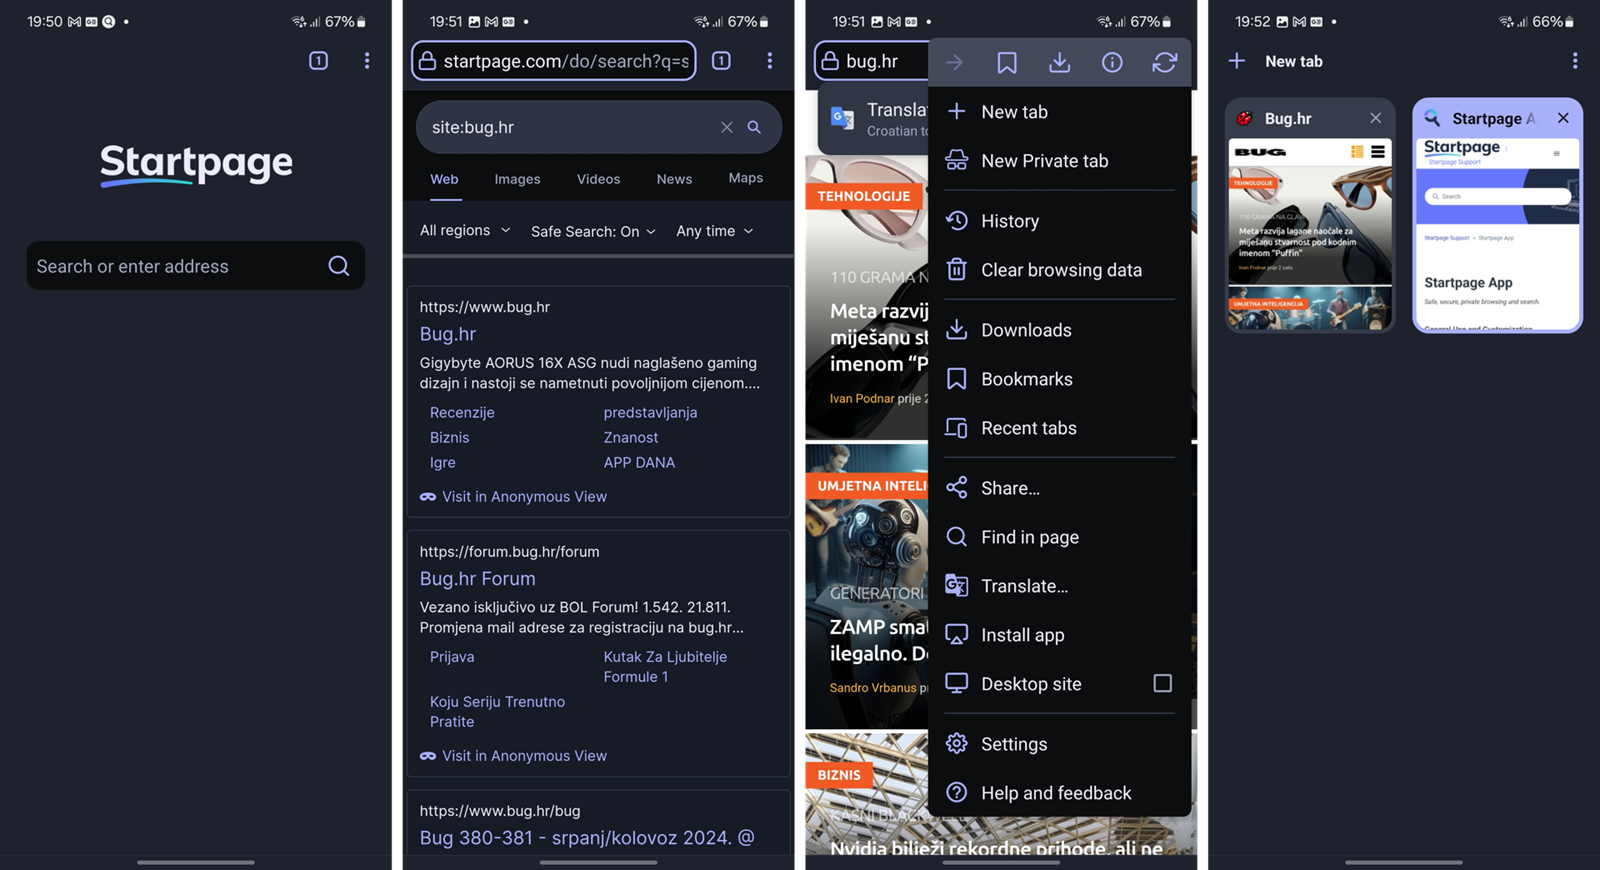Open the APP DANA sitelink
Screen dimensions: 1600x870
point(639,462)
